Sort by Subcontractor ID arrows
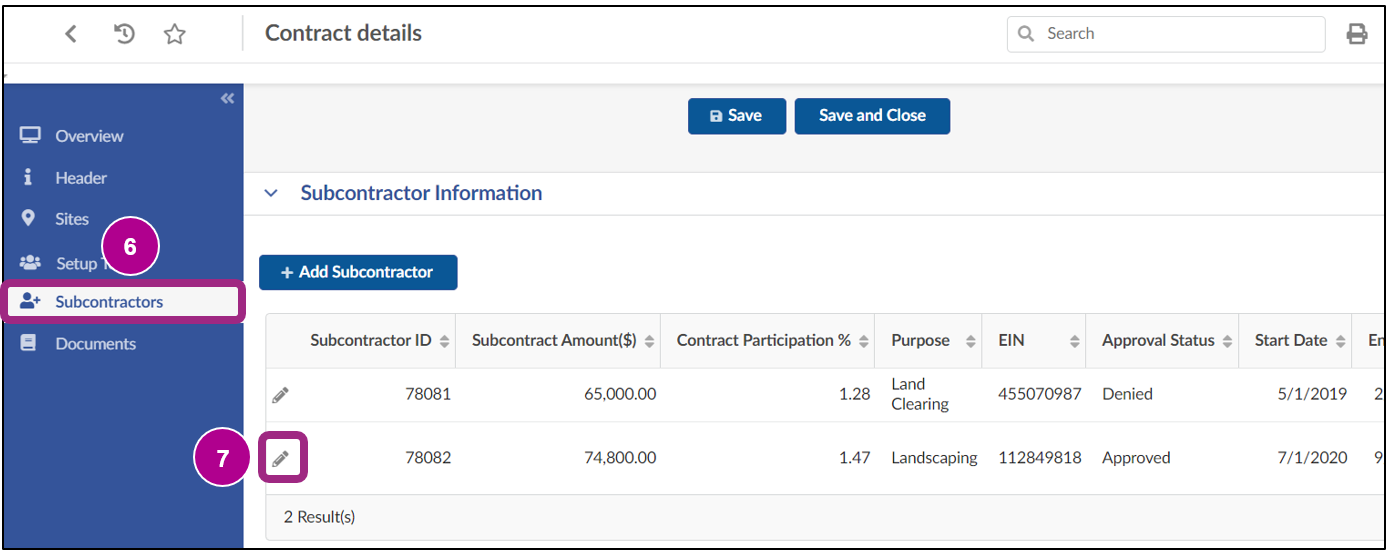The height and width of the screenshot is (555, 1392). 444,341
